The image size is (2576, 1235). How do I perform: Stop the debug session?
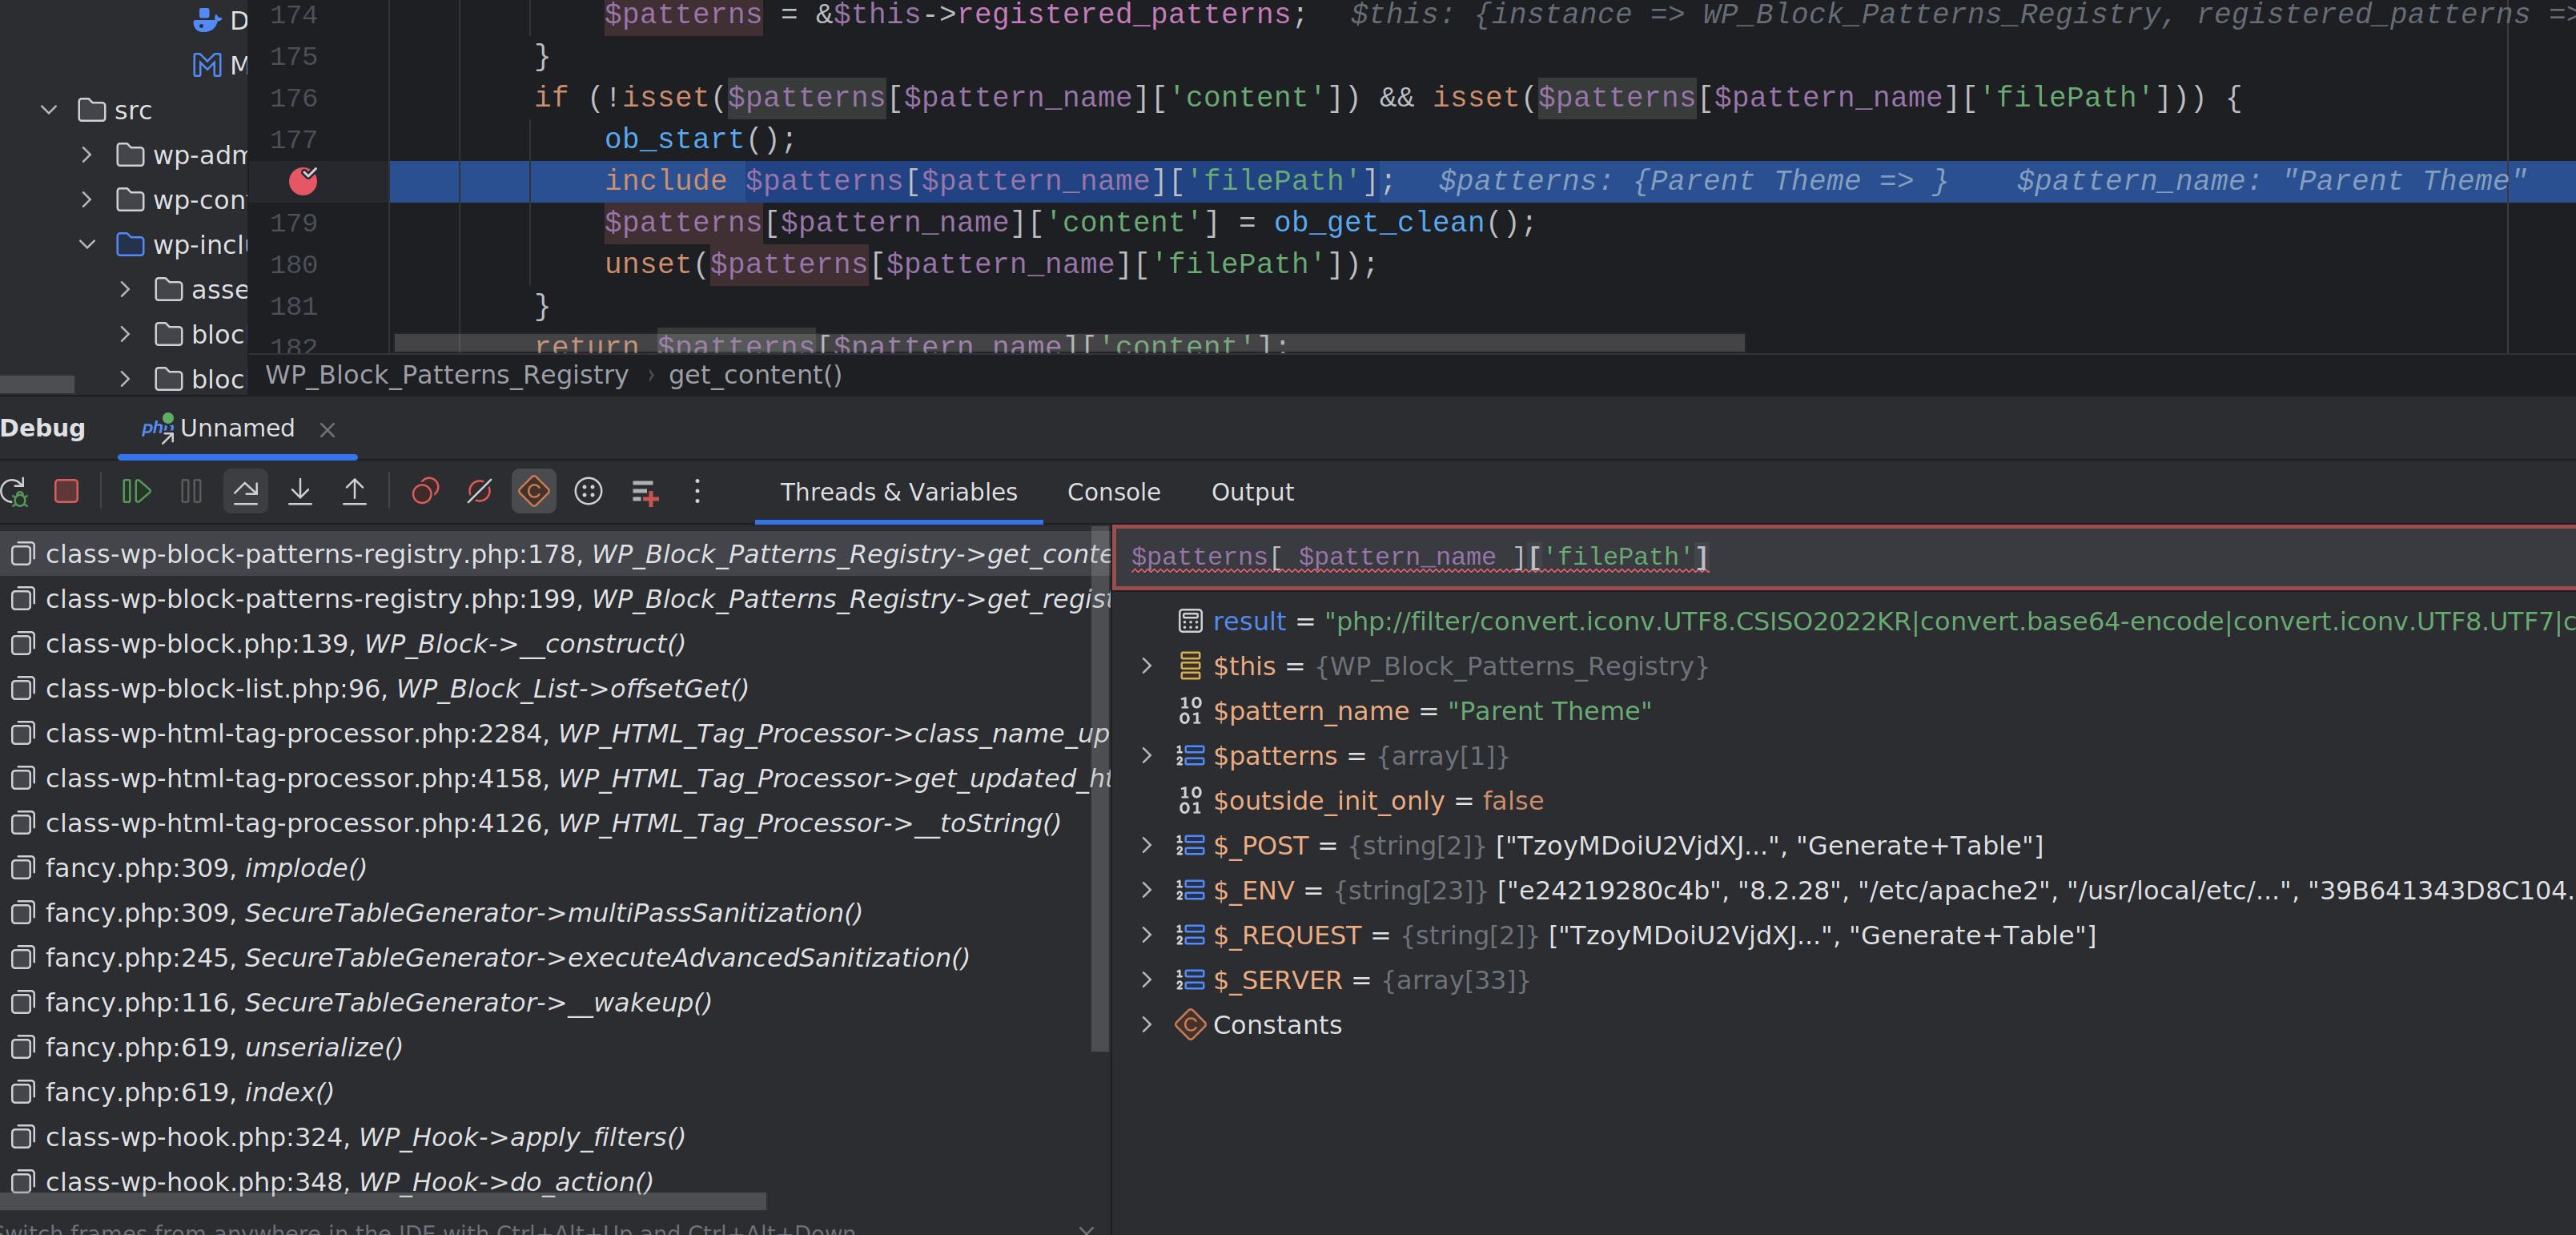tap(67, 492)
